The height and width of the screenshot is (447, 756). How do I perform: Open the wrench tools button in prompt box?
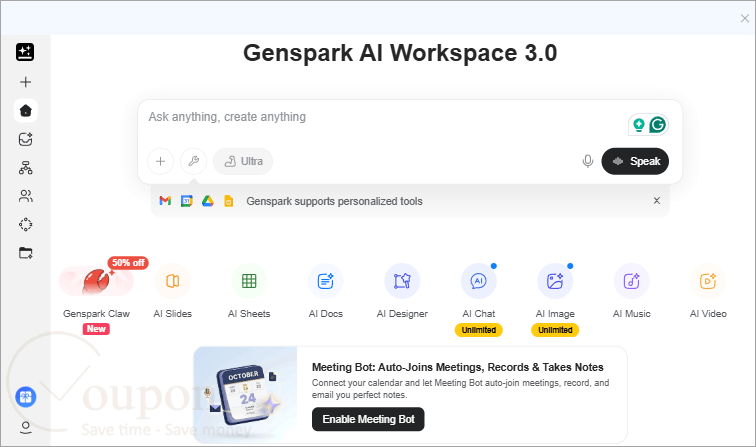coord(193,161)
